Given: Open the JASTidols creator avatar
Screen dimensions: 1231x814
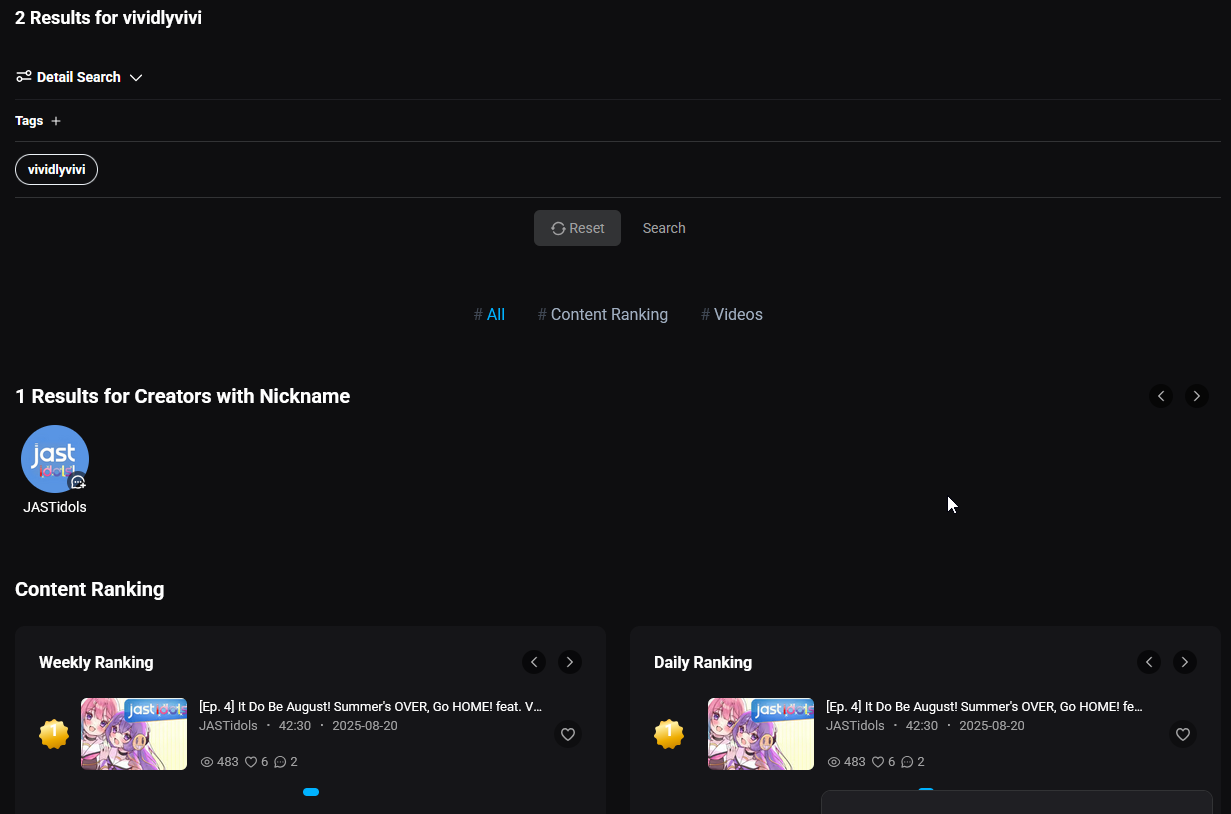Looking at the screenshot, I should pyautogui.click(x=55, y=459).
